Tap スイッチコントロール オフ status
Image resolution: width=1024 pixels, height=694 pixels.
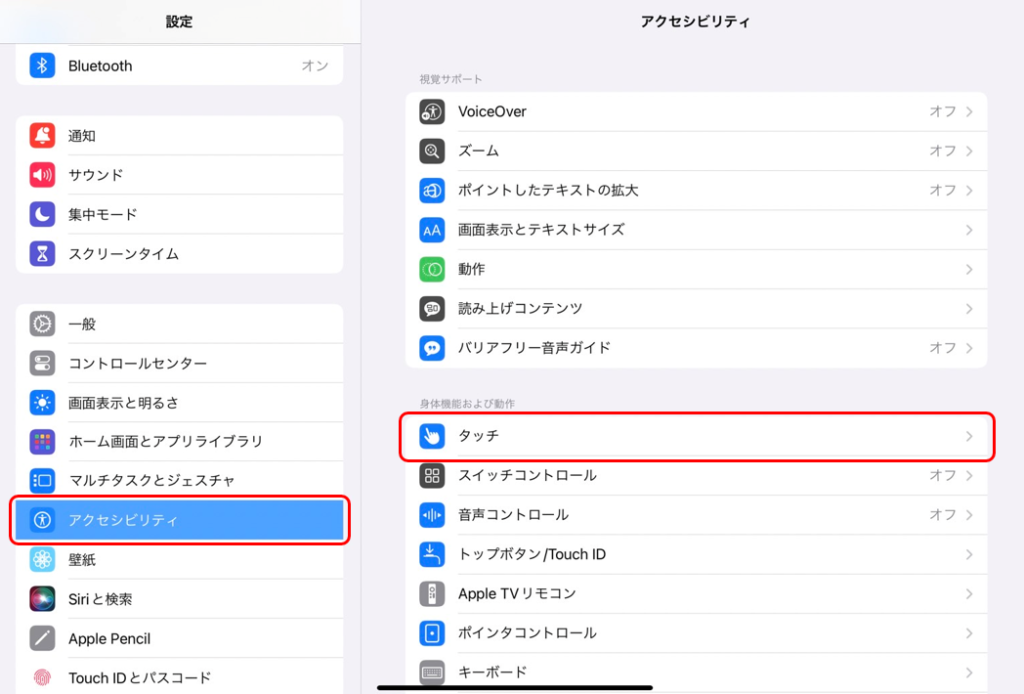[943, 475]
